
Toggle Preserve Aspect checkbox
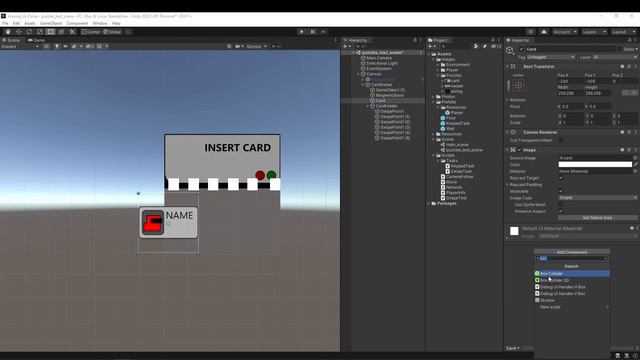tap(561, 211)
